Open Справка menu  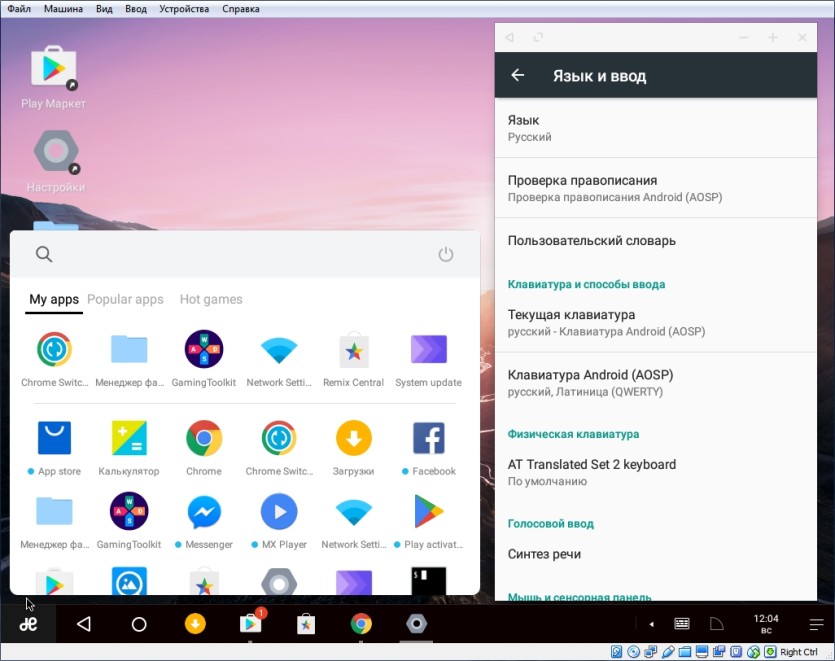click(x=241, y=9)
